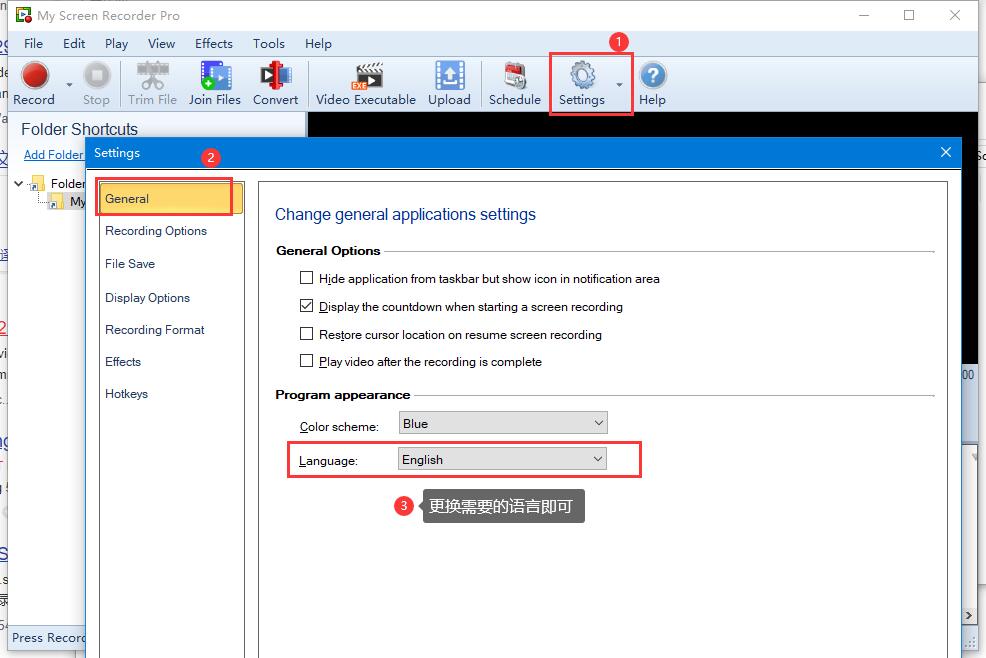Switch to File Save category

pos(130,264)
